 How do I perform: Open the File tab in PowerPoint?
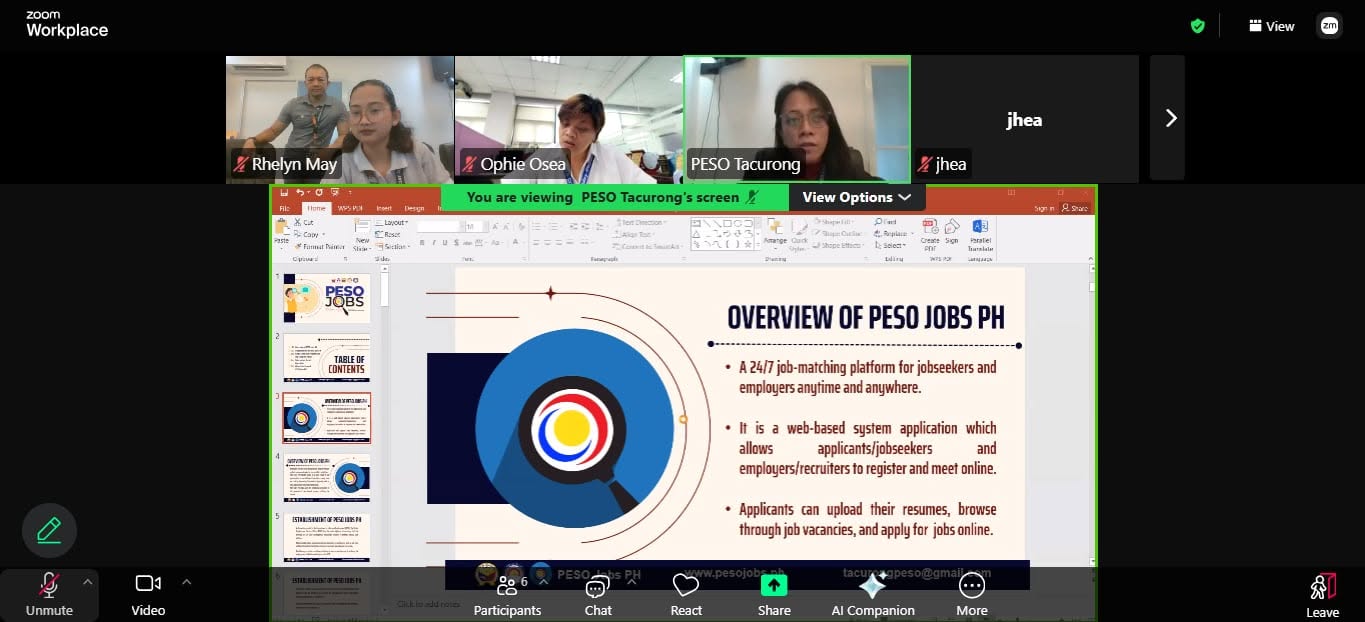(284, 208)
